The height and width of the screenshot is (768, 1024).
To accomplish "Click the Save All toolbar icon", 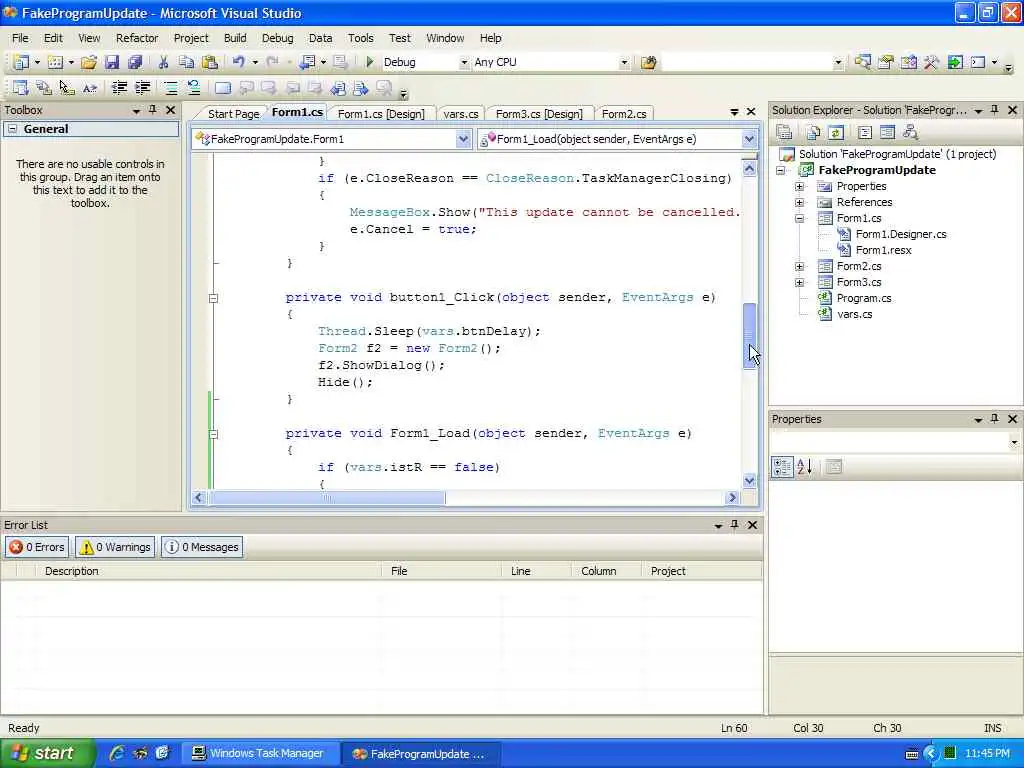I will pyautogui.click(x=135, y=62).
